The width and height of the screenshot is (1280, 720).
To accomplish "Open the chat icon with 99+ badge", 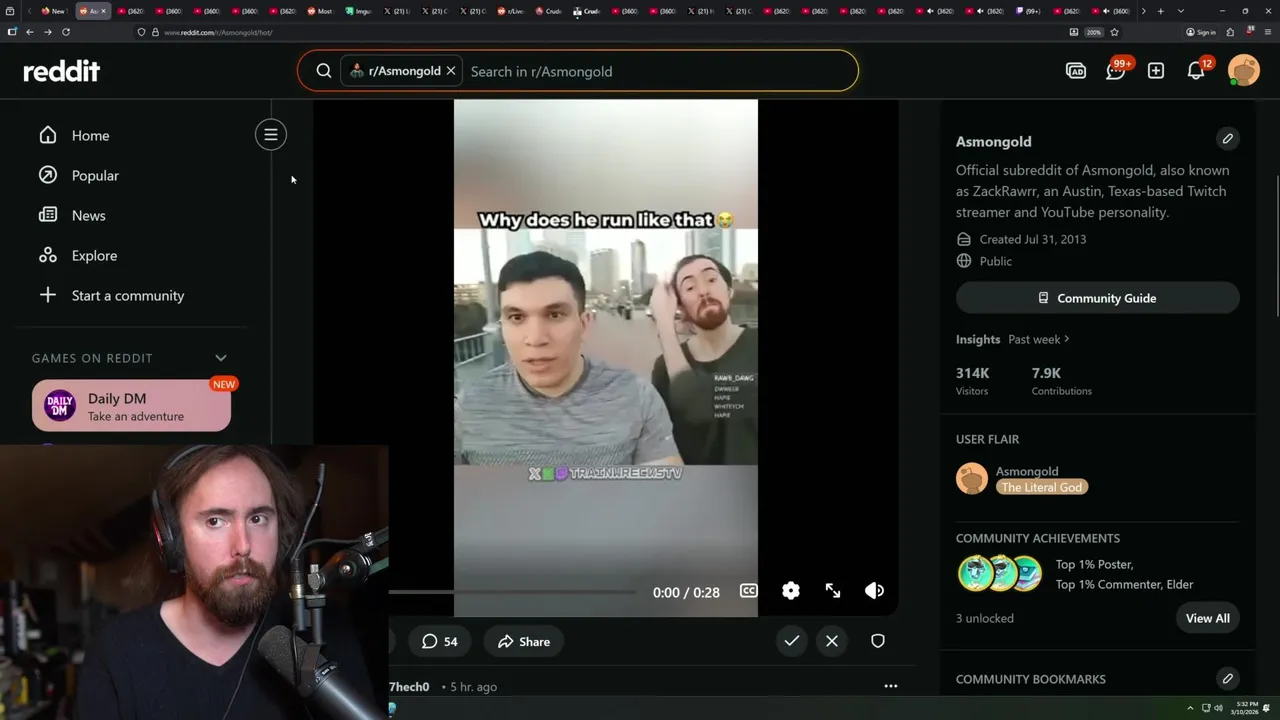I will (x=1116, y=71).
